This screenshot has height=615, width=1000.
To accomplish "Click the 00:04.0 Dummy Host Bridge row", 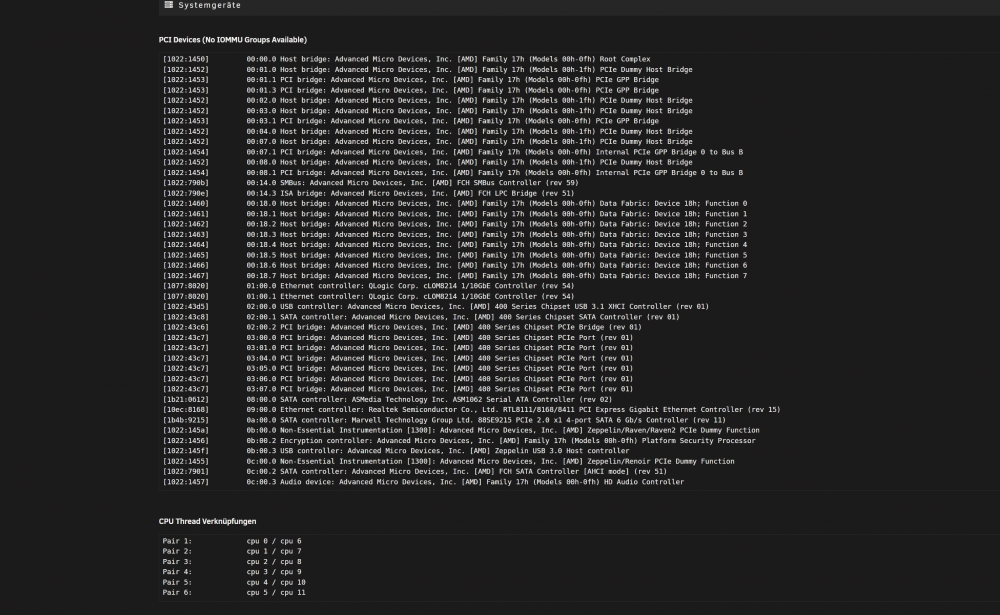I will point(427,131).
